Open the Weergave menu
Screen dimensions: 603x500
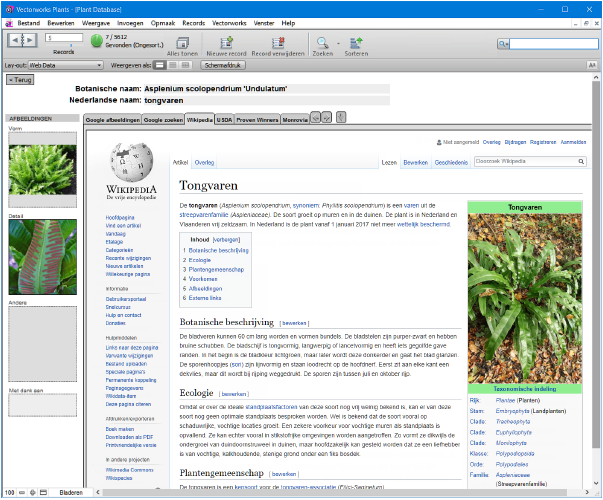[x=96, y=23]
